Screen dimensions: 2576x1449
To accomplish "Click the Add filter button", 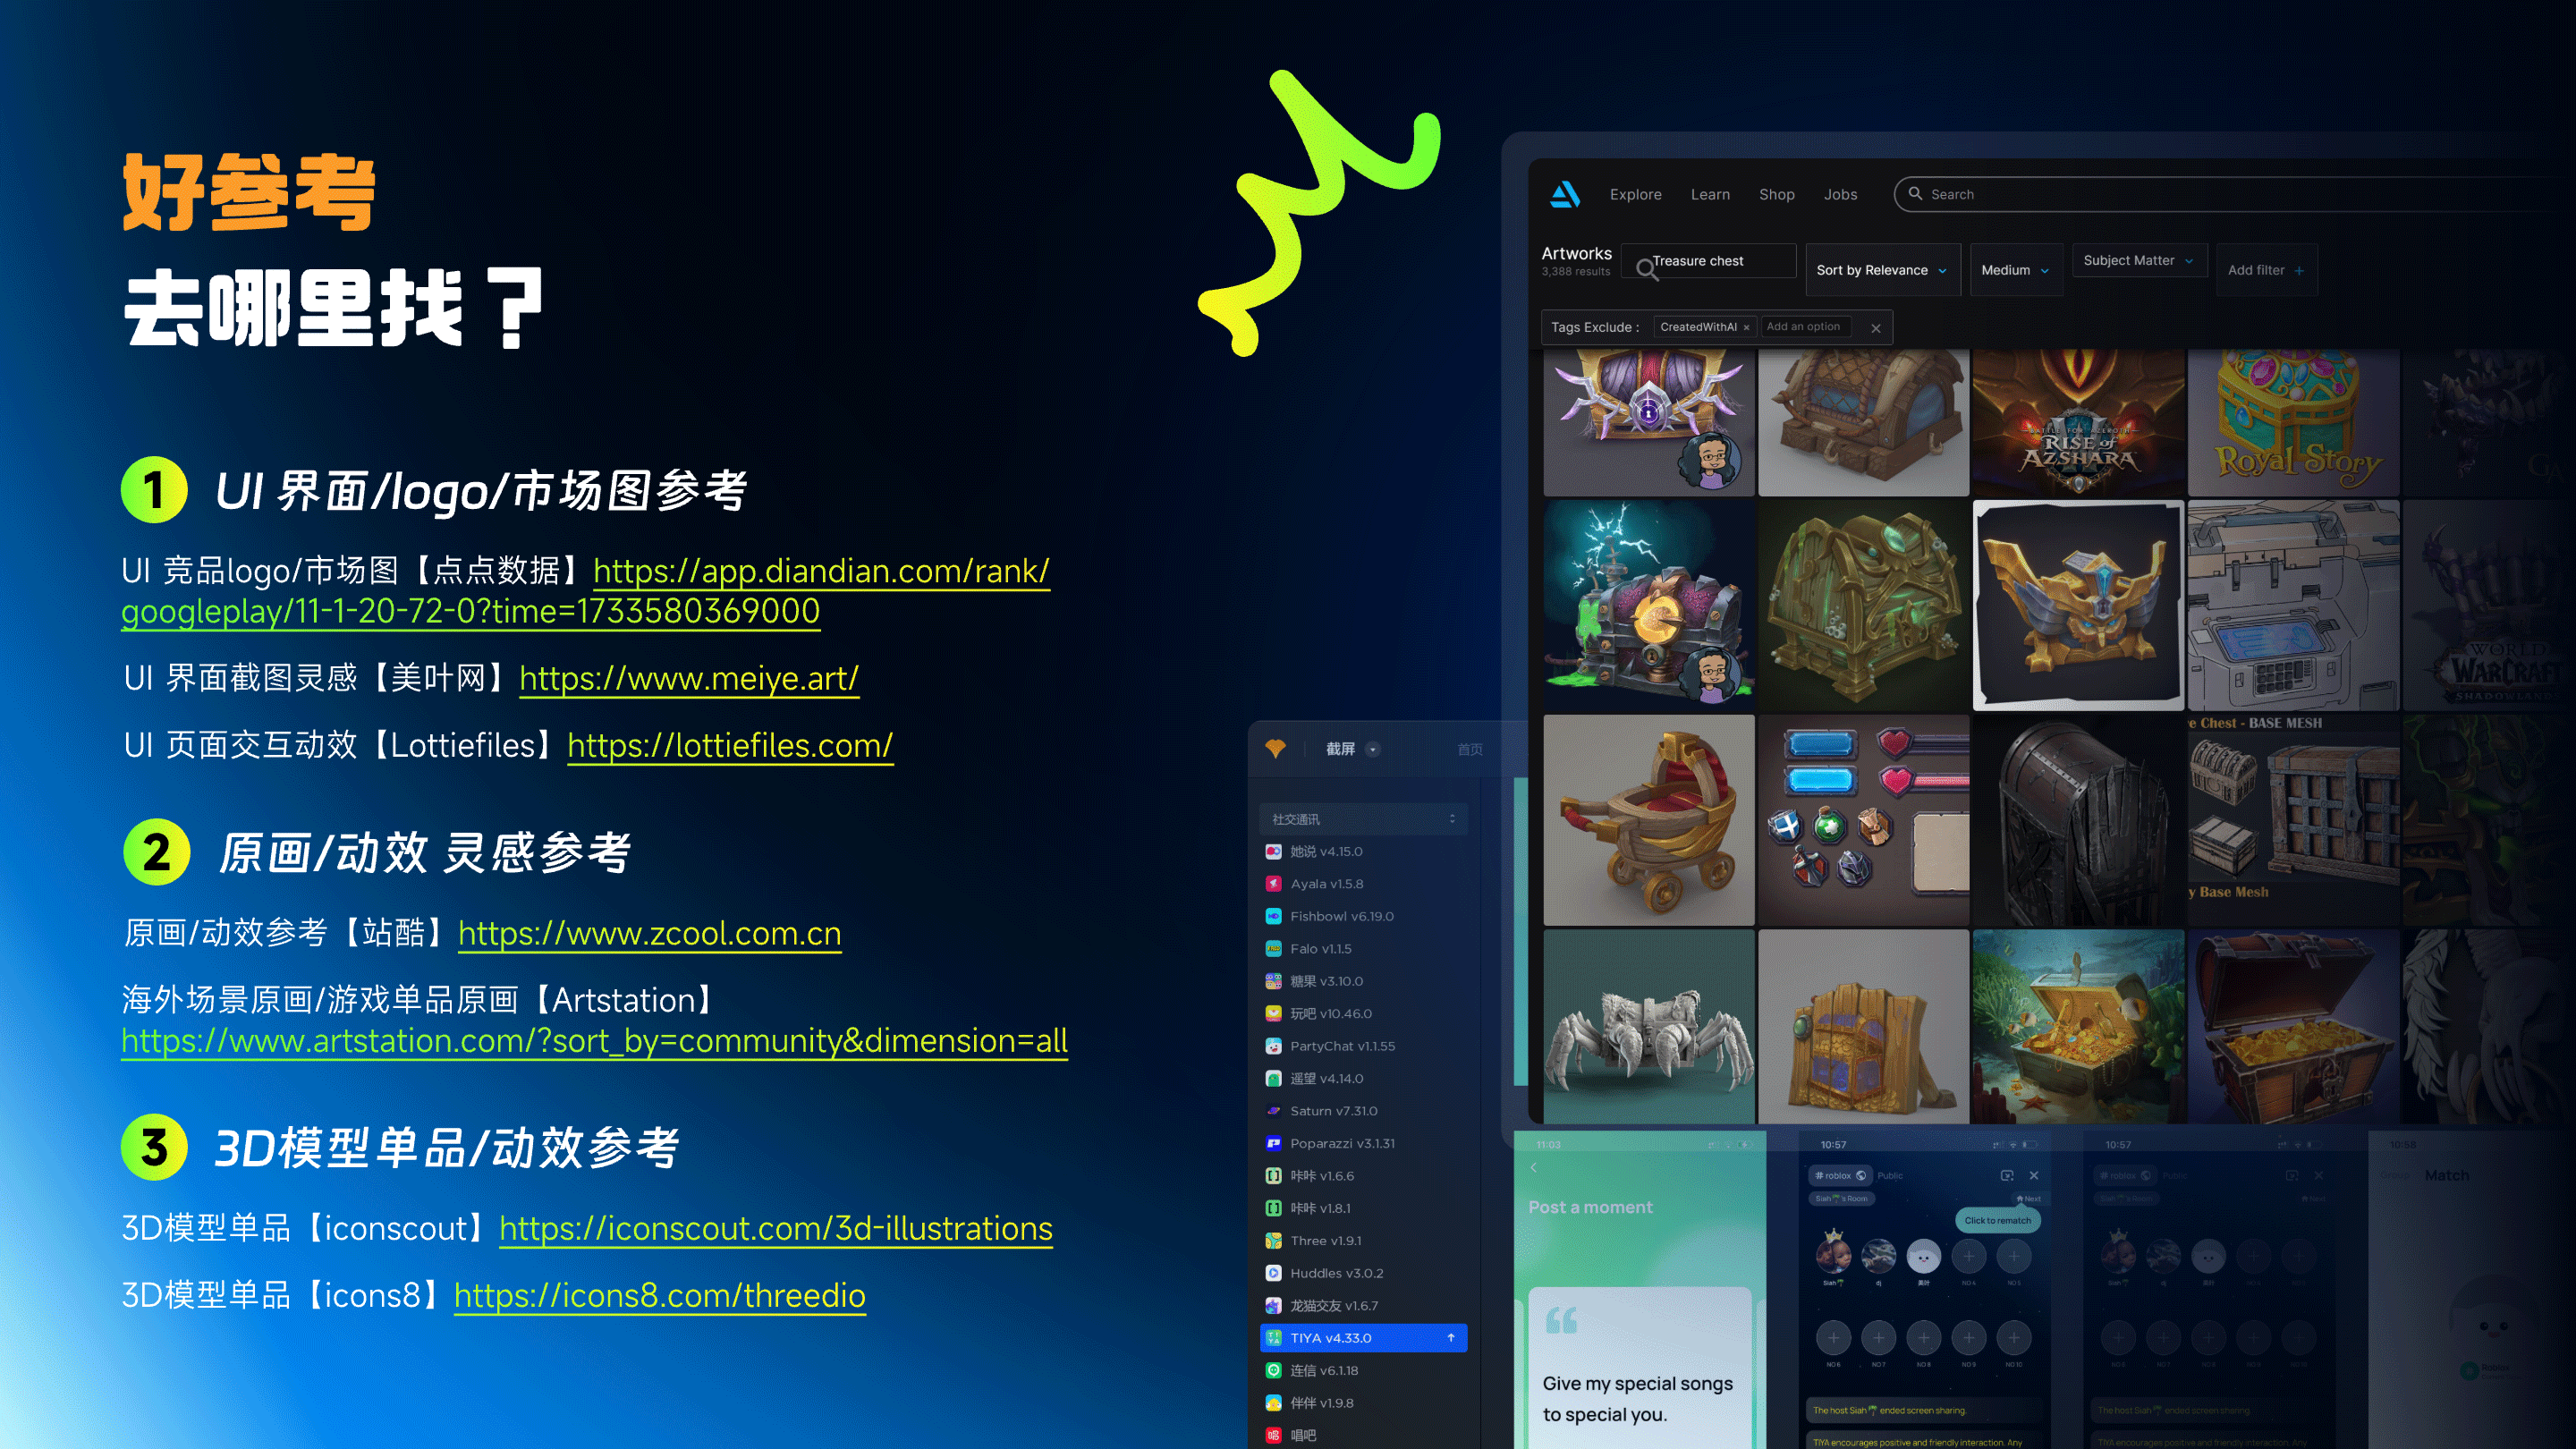I will 2266,270.
